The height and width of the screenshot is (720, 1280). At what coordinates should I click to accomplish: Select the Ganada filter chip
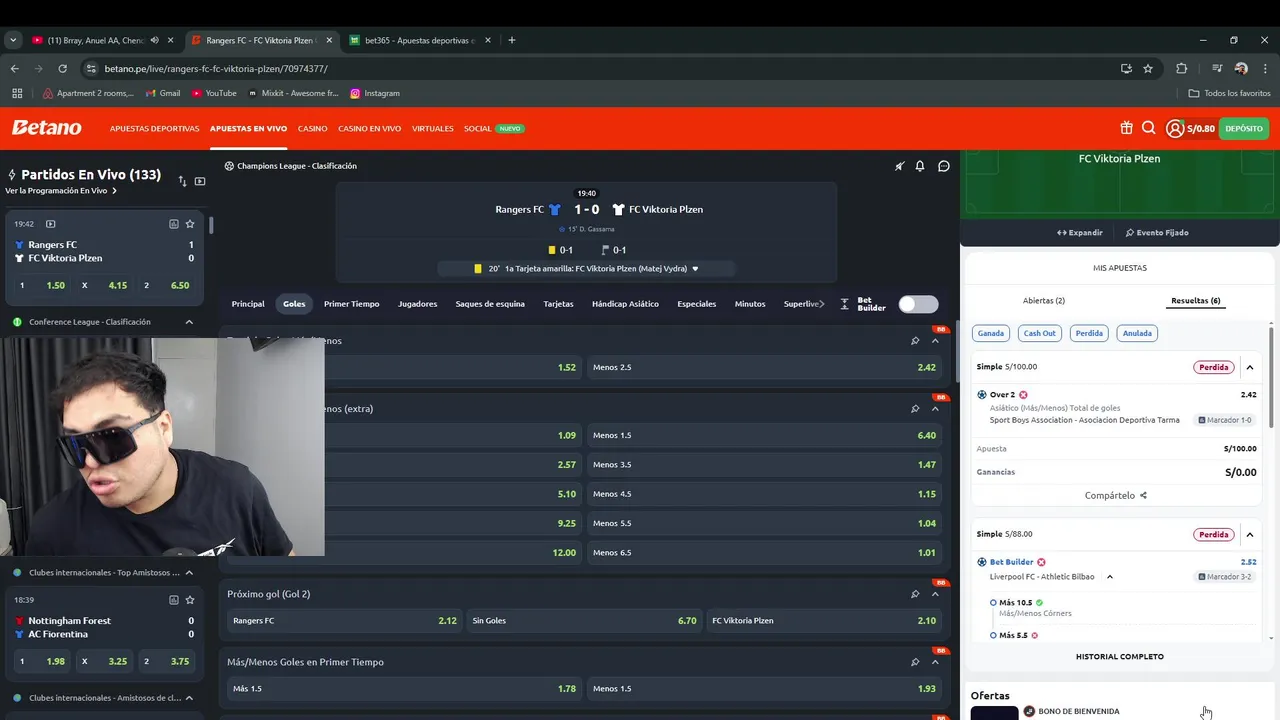point(991,333)
